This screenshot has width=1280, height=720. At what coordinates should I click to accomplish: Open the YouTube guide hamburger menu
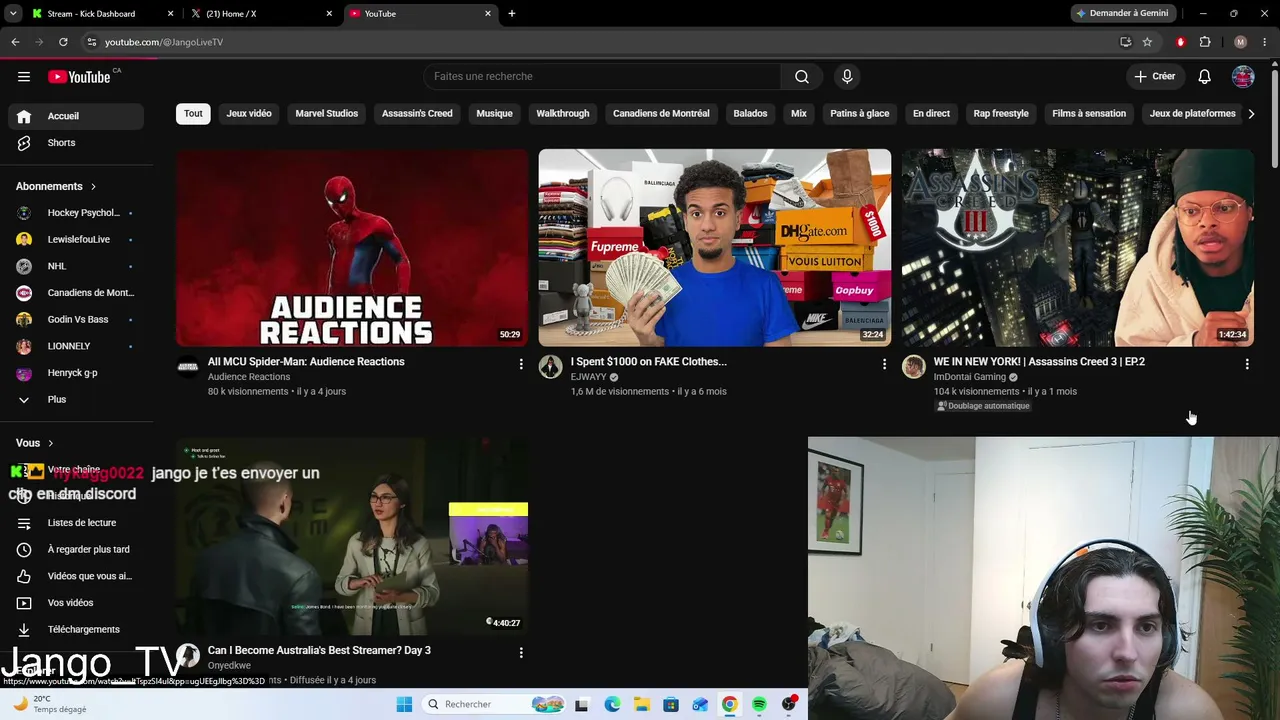[24, 77]
